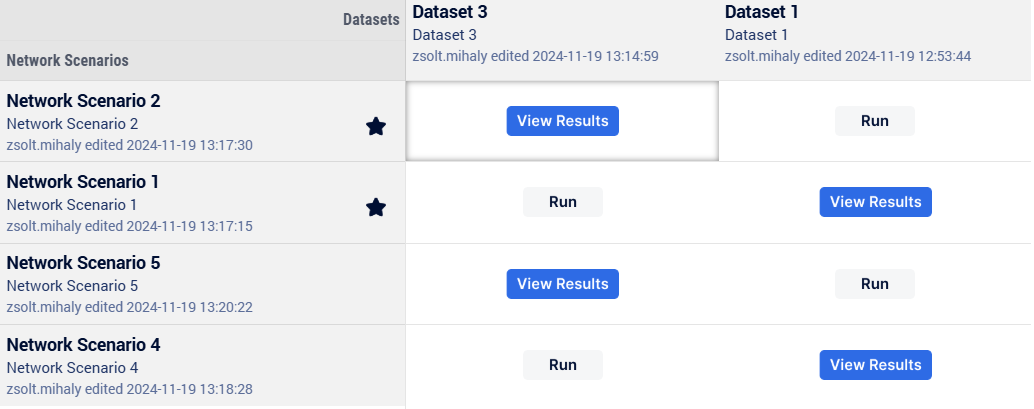Screen dimensions: 1034x409
Task: Click Dataset 3 edited timestamp text
Action: [x=535, y=56]
